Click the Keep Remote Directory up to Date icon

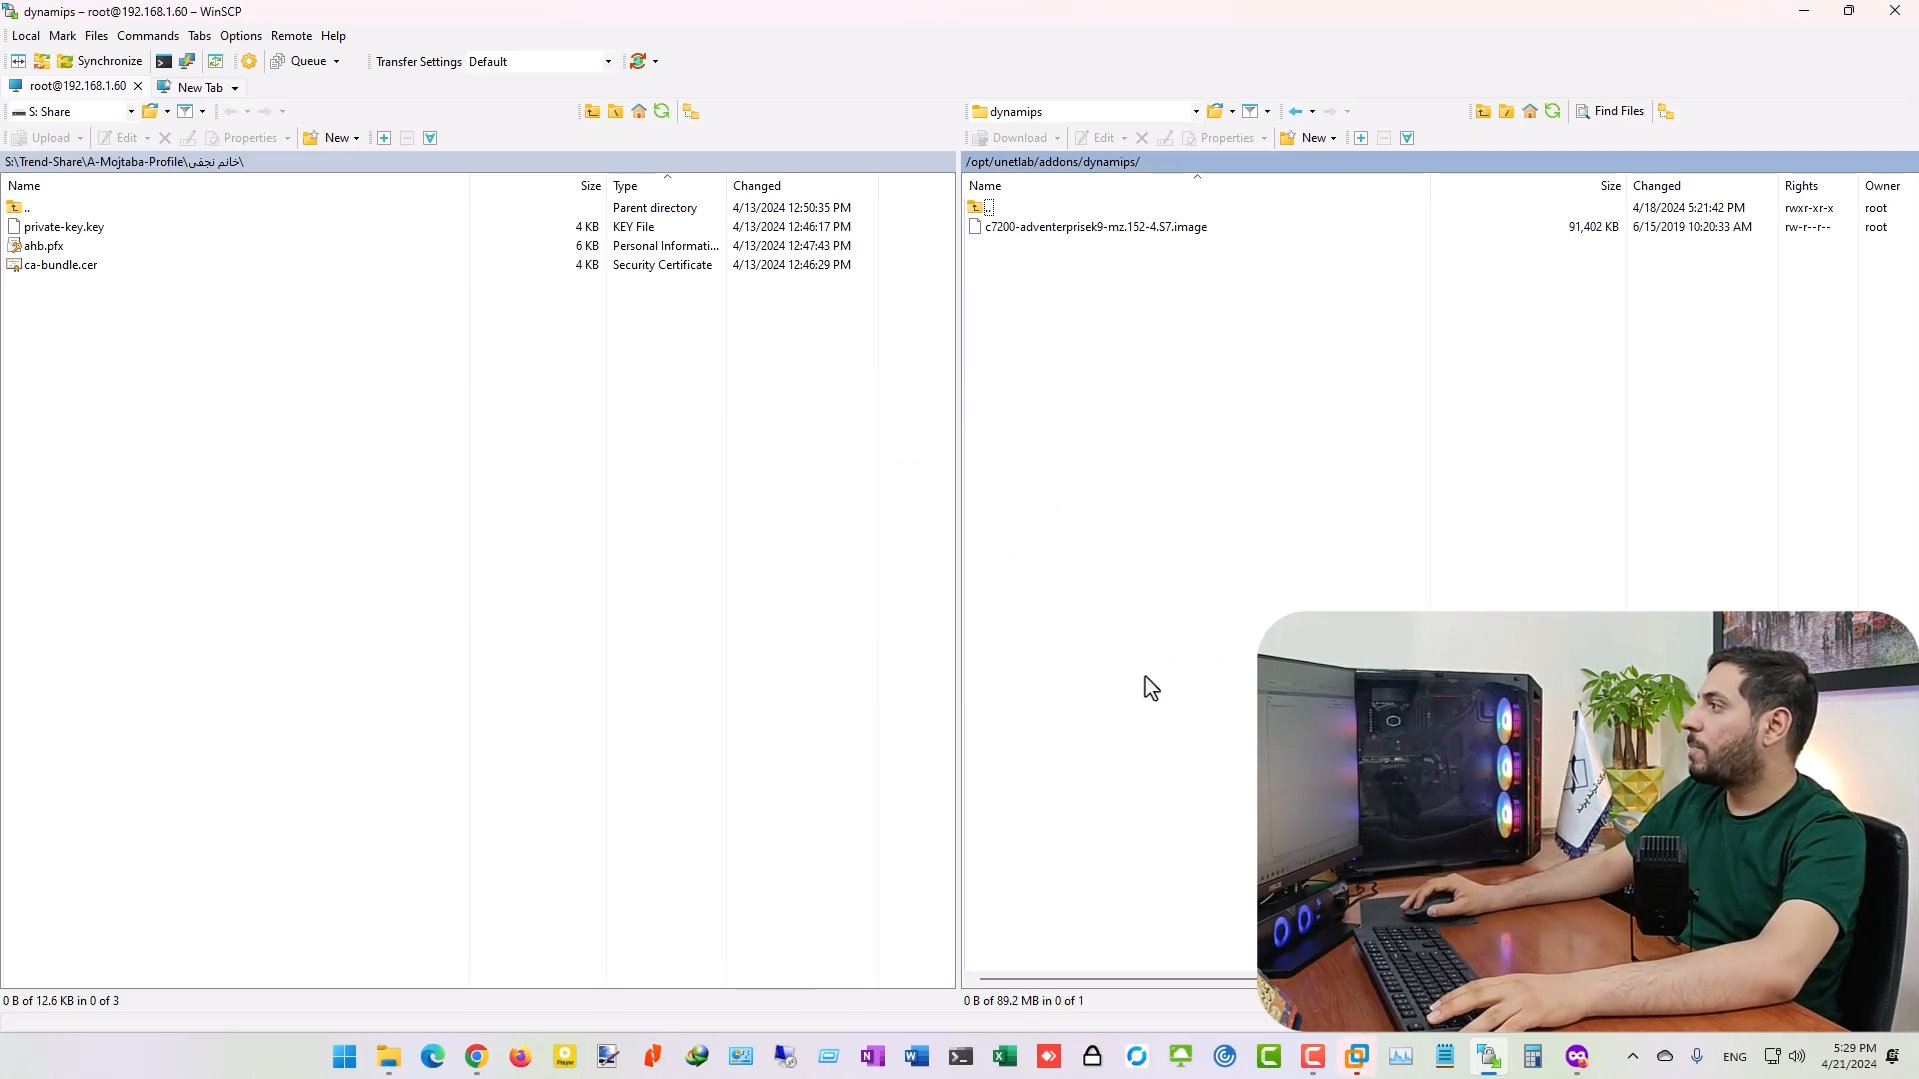215,61
